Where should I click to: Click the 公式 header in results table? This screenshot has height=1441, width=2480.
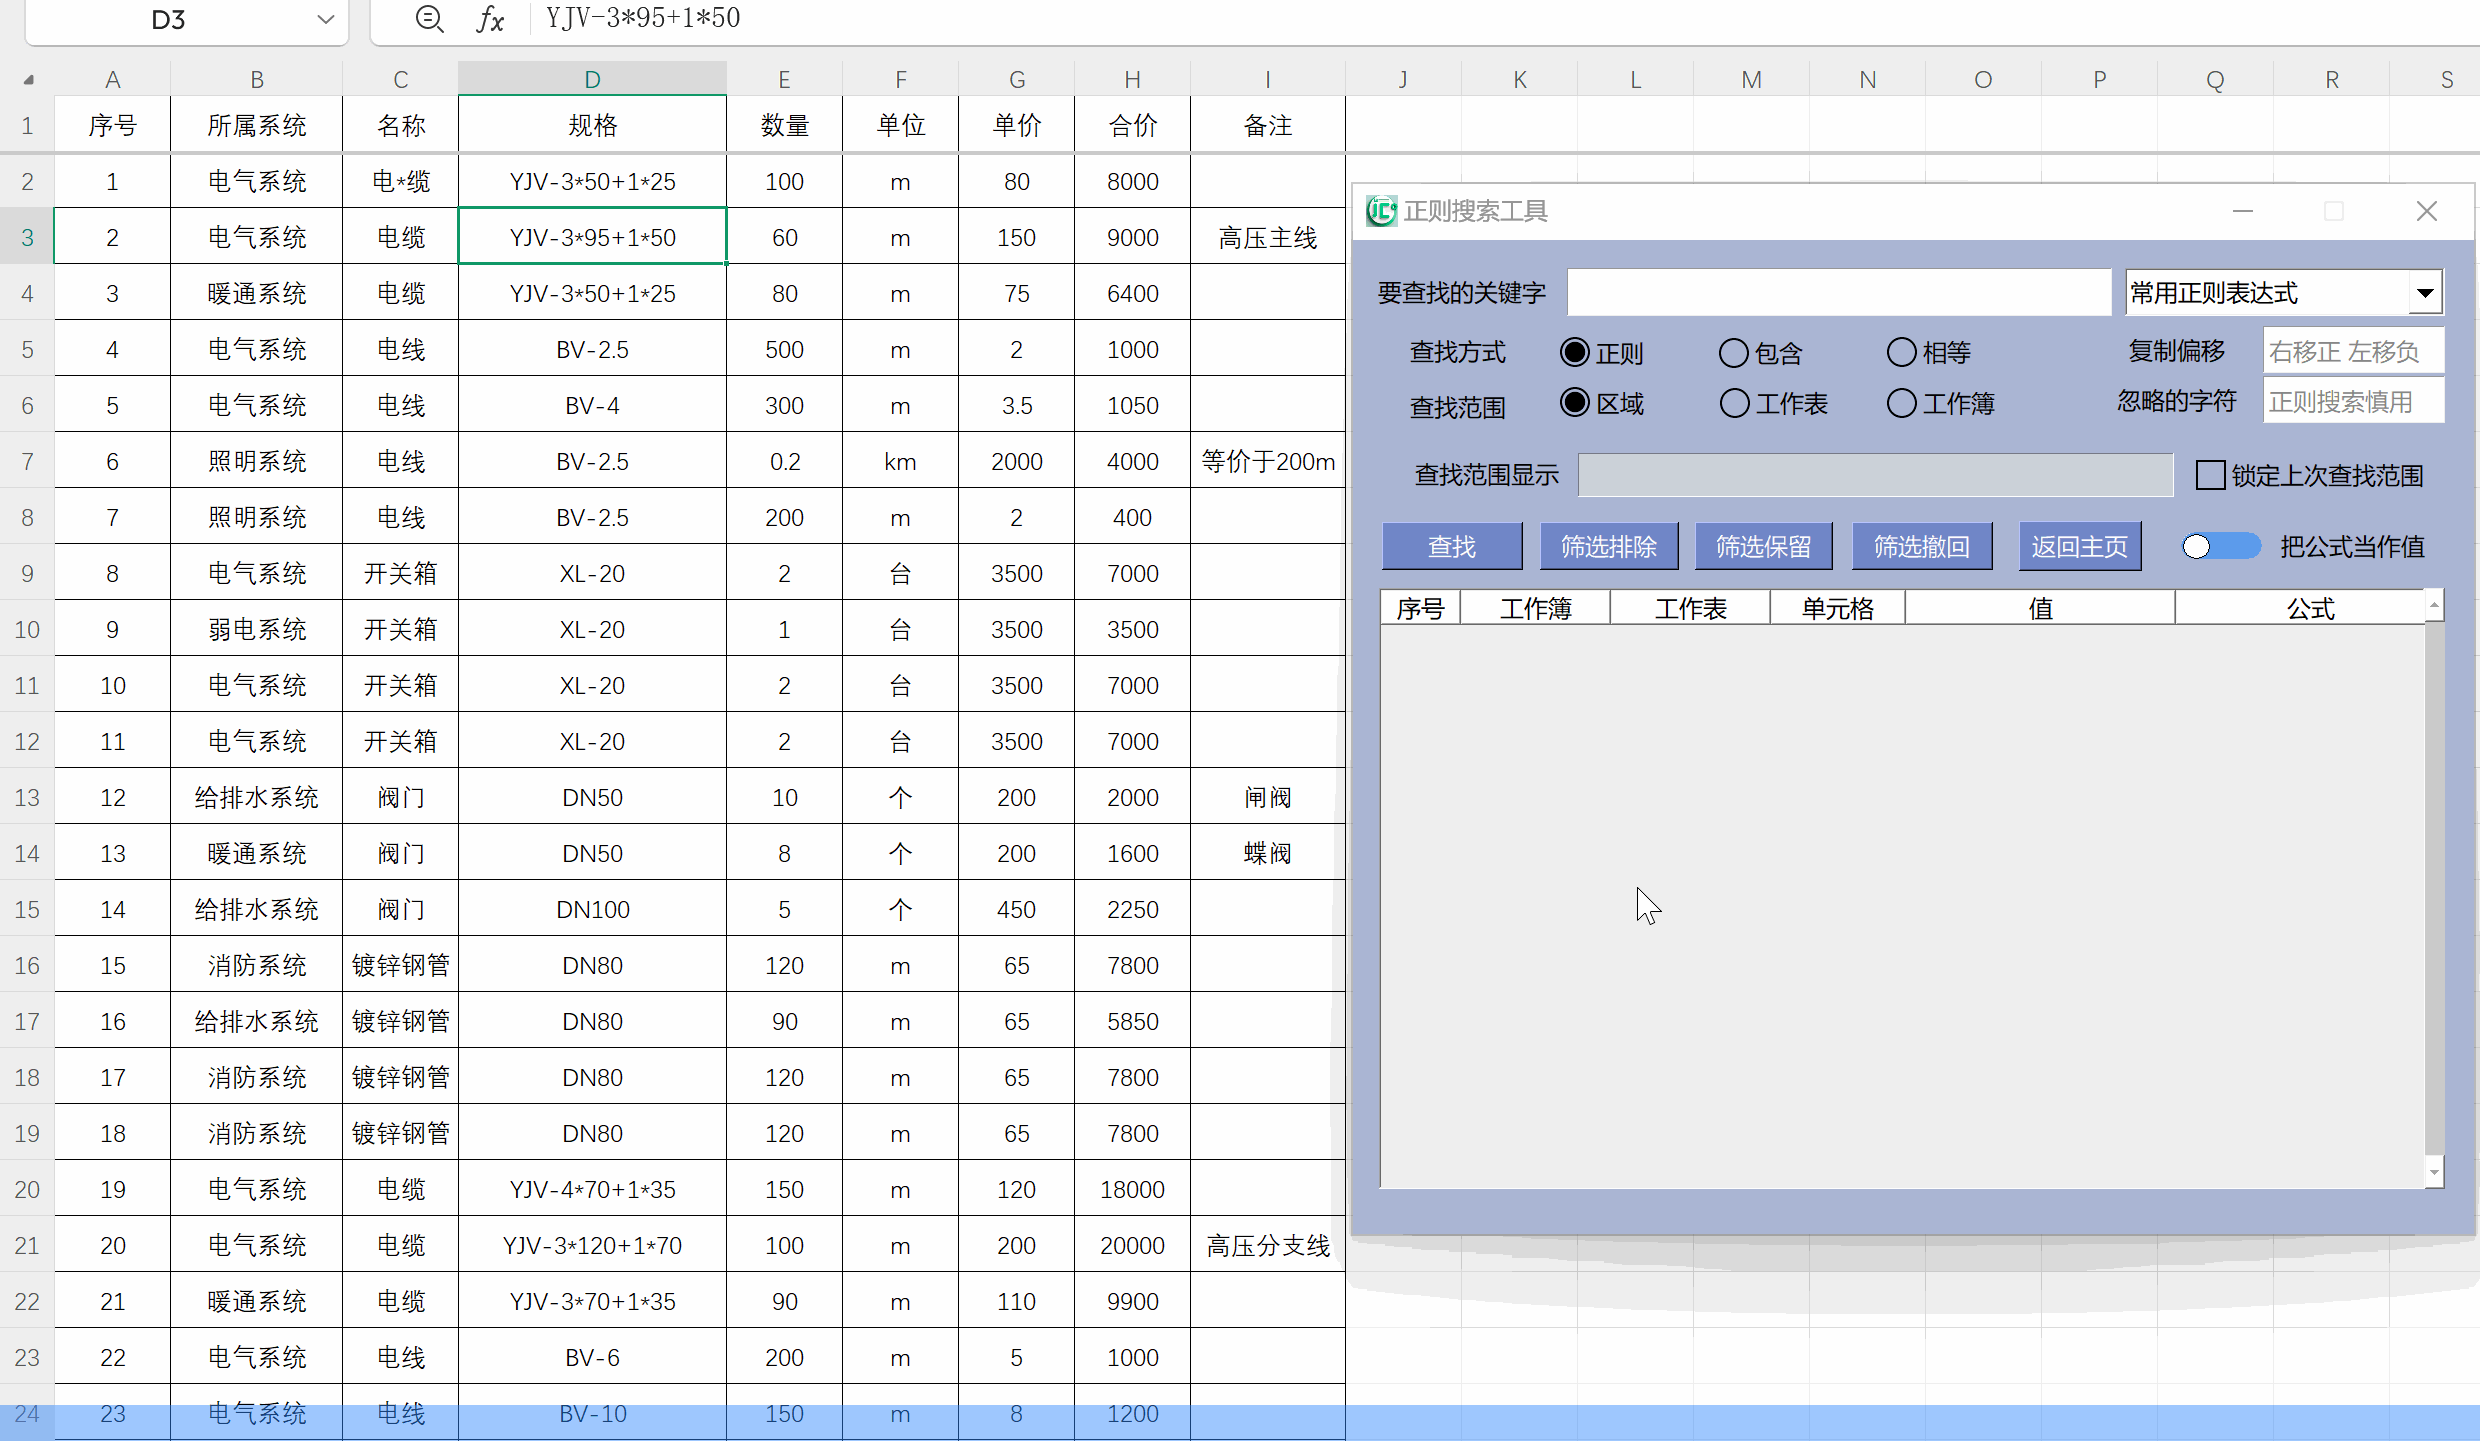2308,608
